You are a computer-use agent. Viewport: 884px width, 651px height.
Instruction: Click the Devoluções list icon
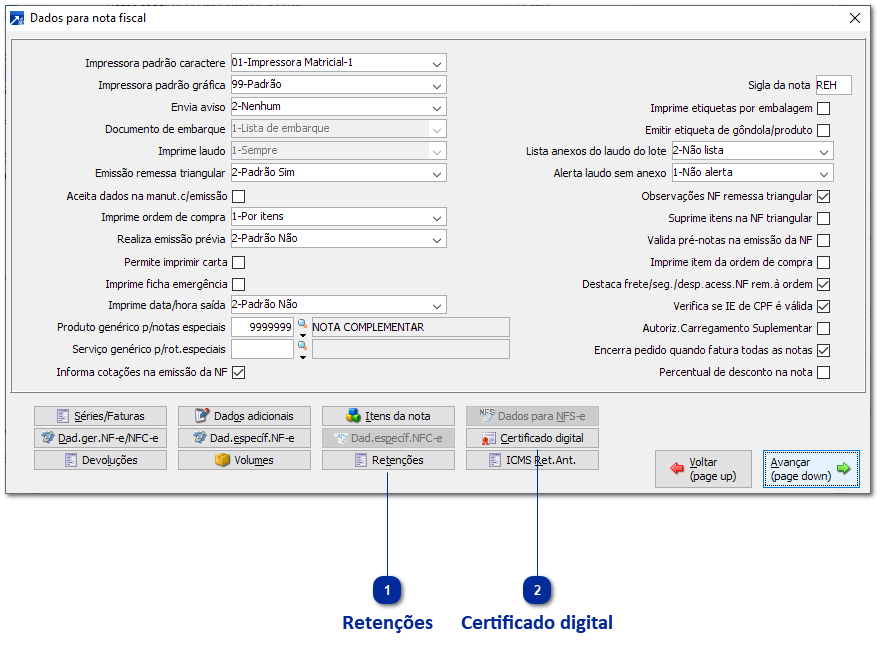click(x=70, y=460)
